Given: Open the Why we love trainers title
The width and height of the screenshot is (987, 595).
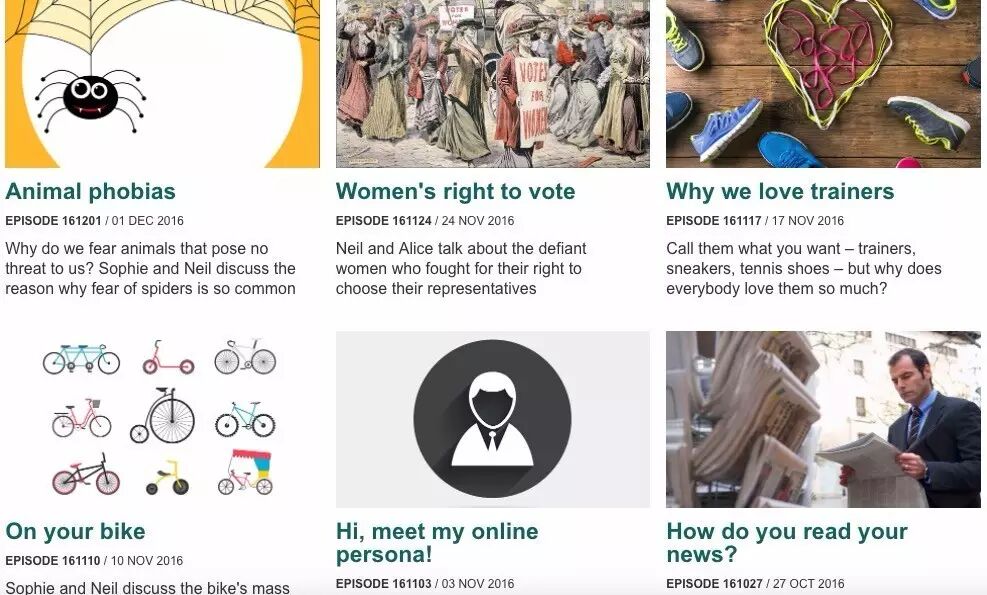Looking at the screenshot, I should click(x=780, y=191).
